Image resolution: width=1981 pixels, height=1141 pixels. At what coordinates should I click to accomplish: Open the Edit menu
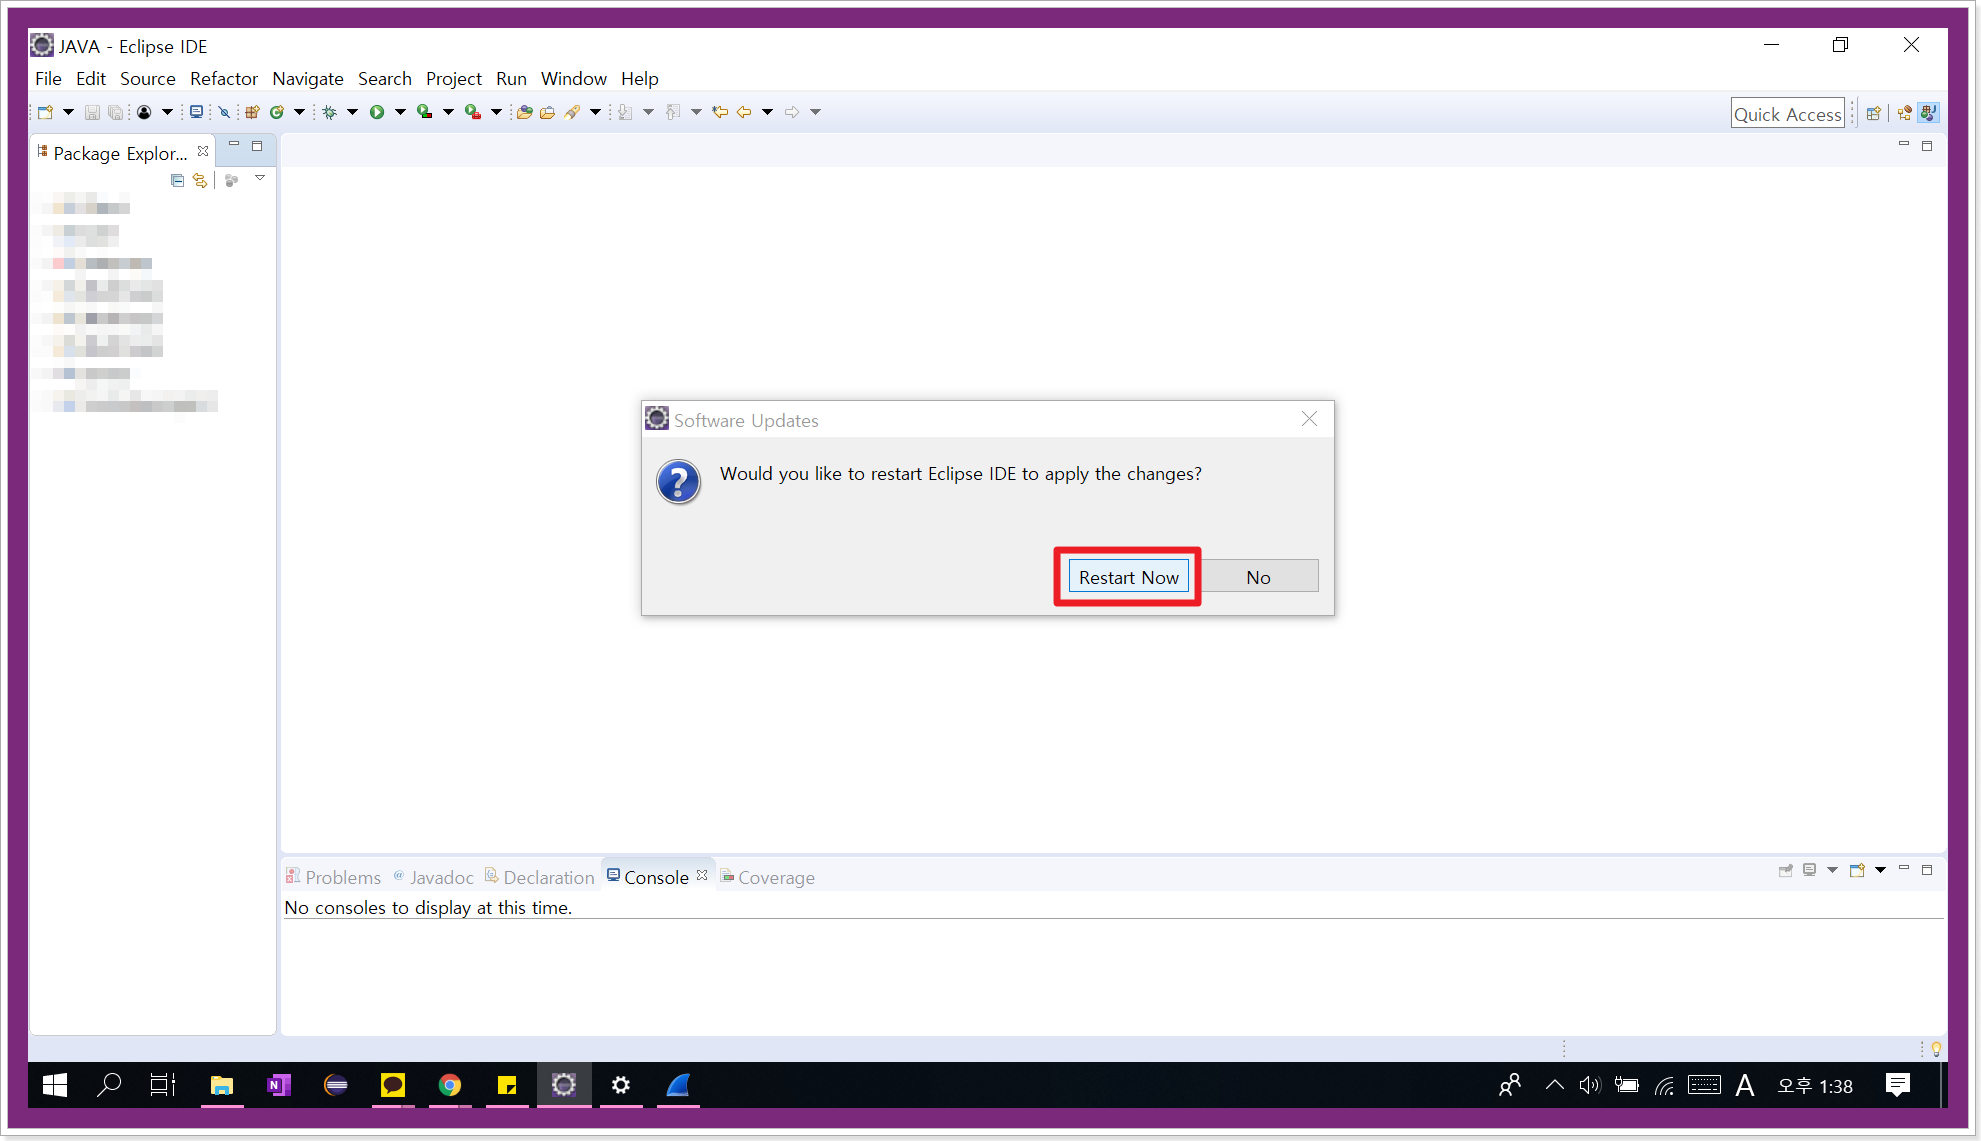click(90, 78)
